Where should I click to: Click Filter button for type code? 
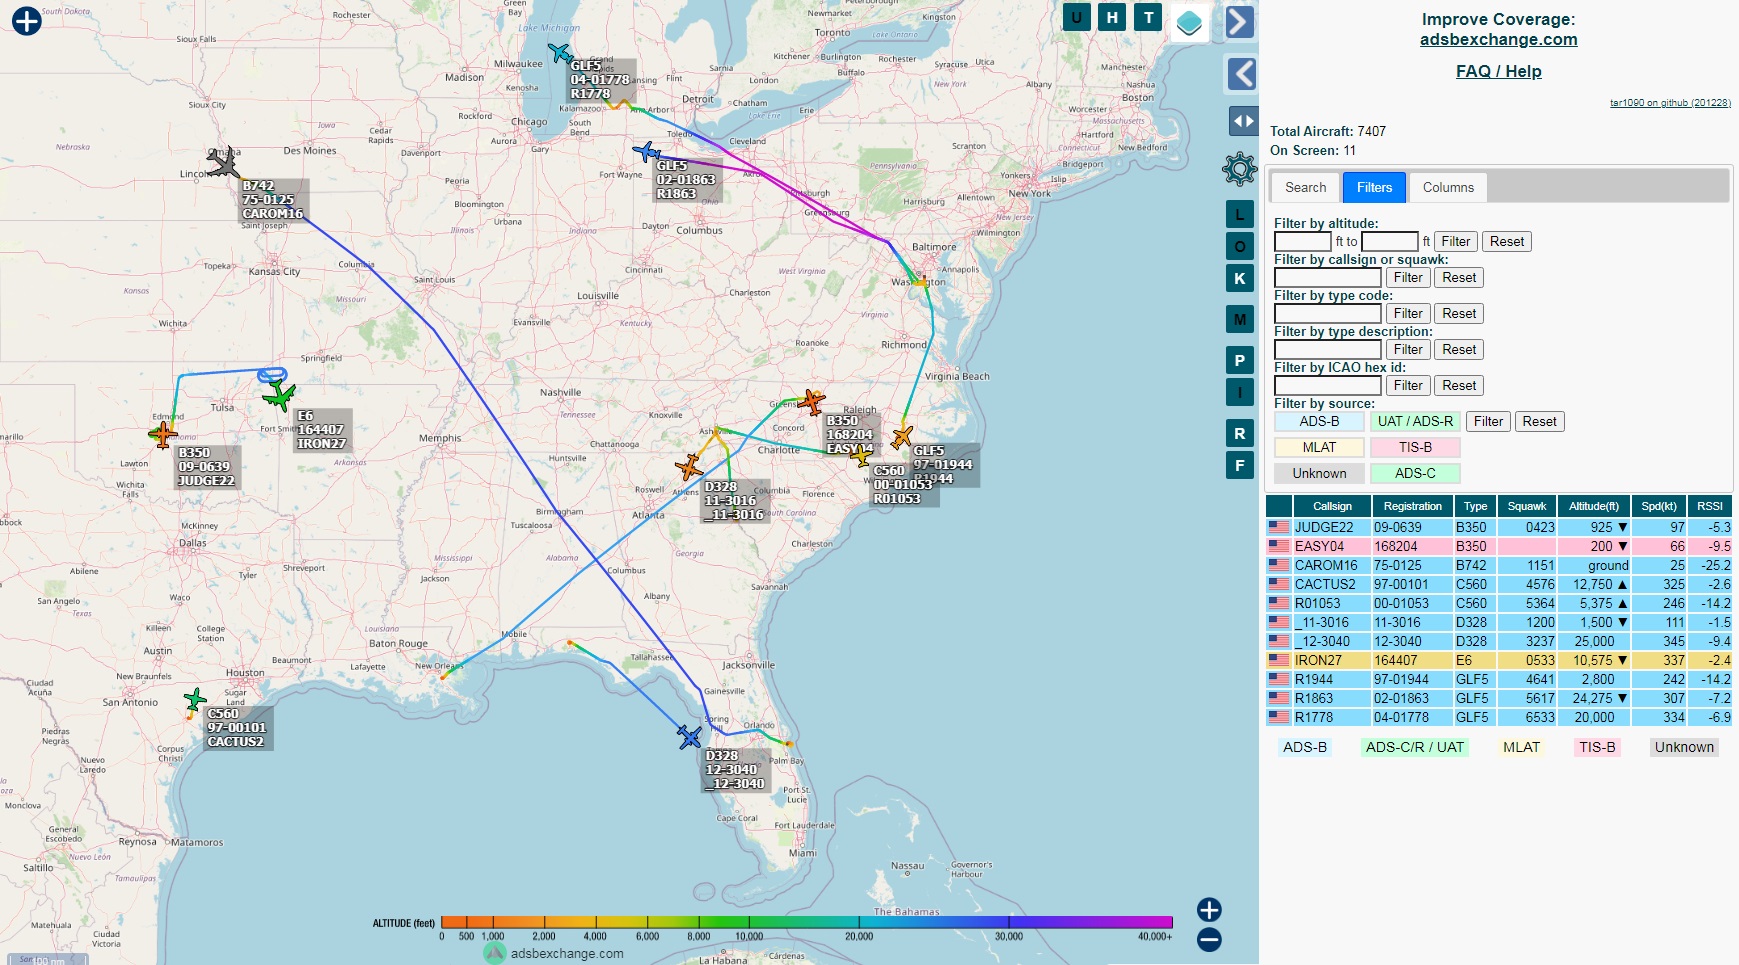coord(1408,314)
